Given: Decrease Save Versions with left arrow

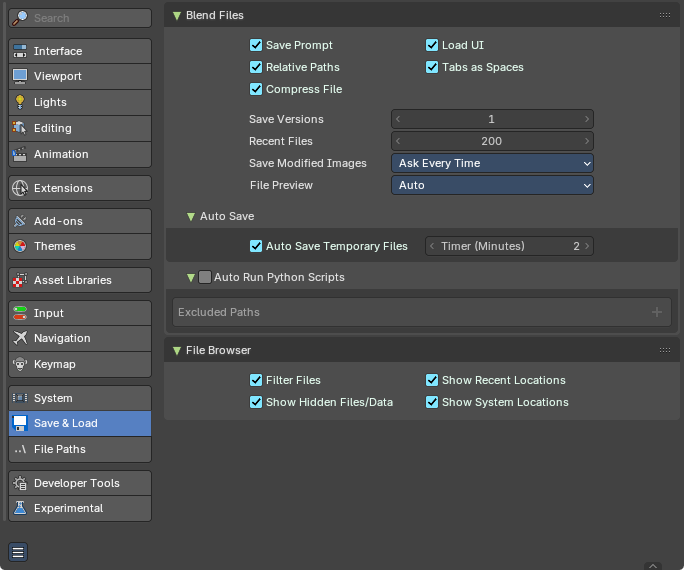Looking at the screenshot, I should point(398,119).
